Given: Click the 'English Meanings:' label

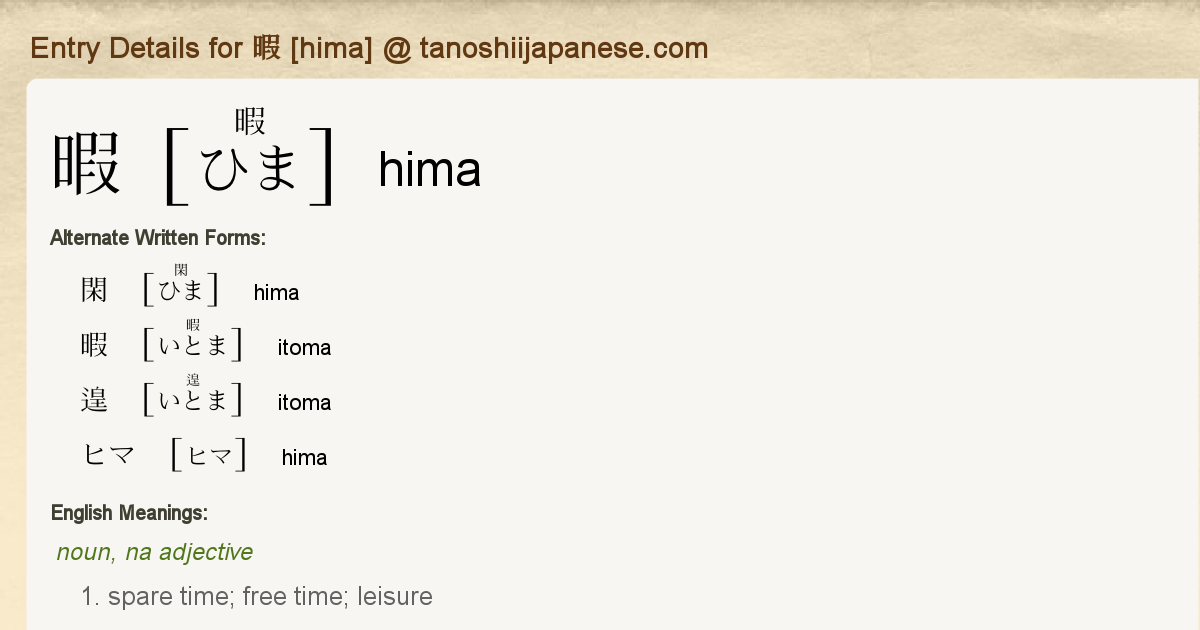Looking at the screenshot, I should coord(129,514).
